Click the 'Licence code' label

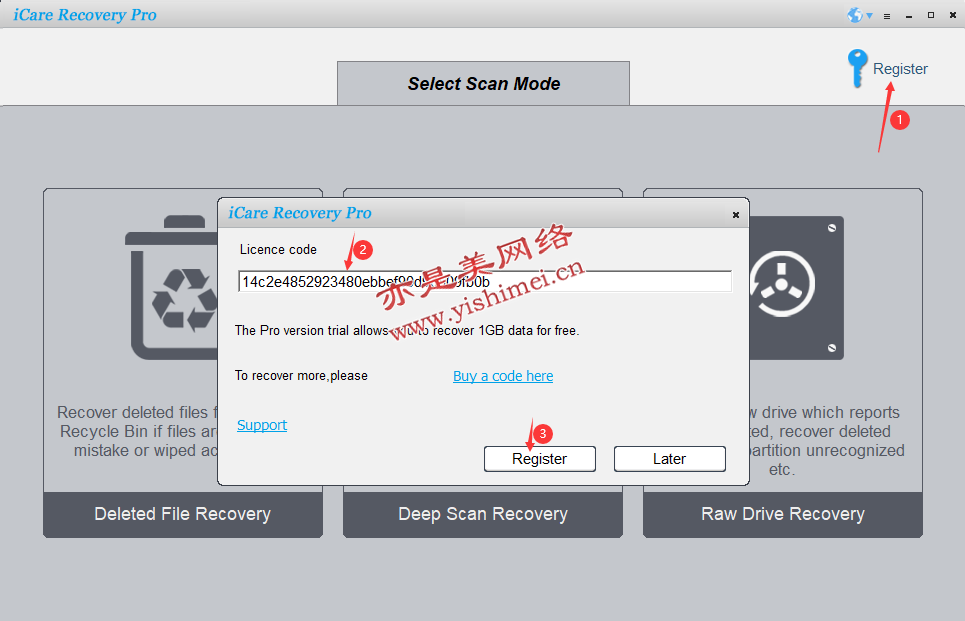[278, 249]
